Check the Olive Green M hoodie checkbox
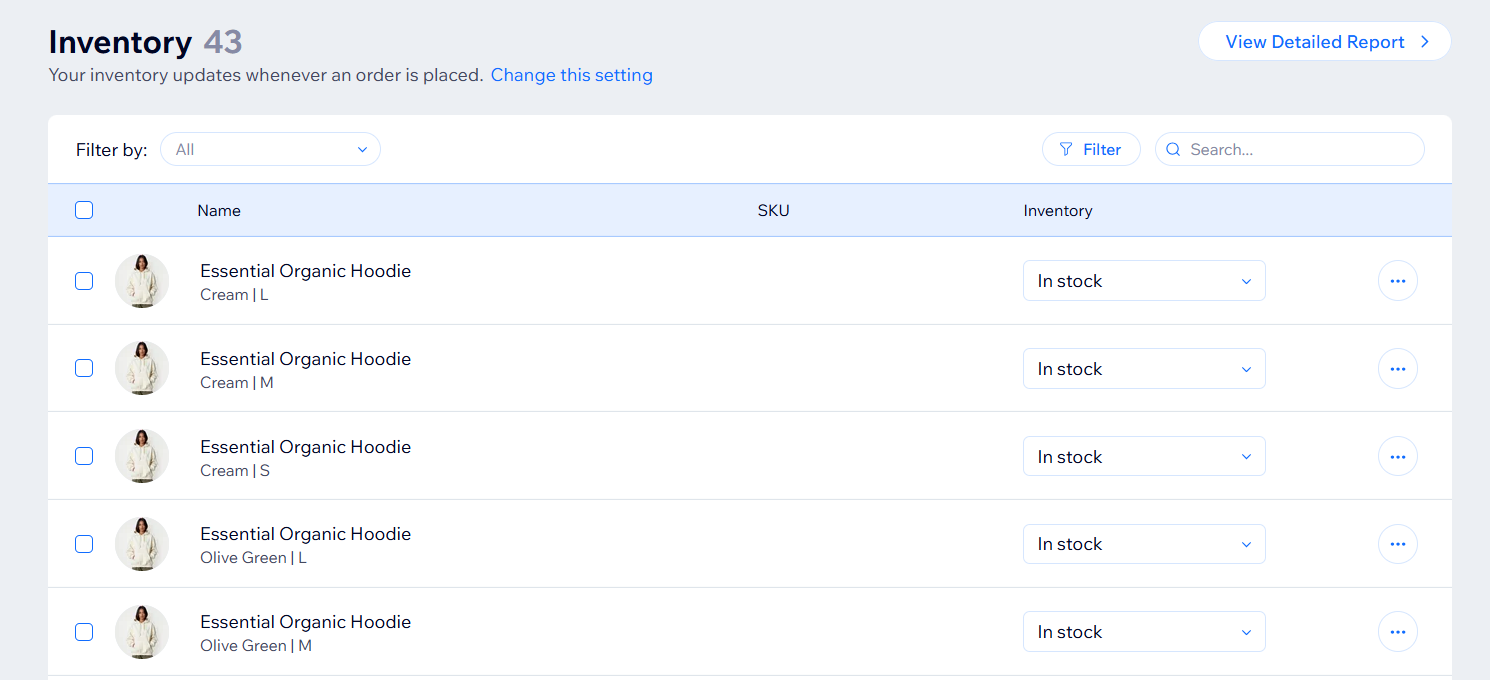The width and height of the screenshot is (1490, 680). [x=84, y=632]
